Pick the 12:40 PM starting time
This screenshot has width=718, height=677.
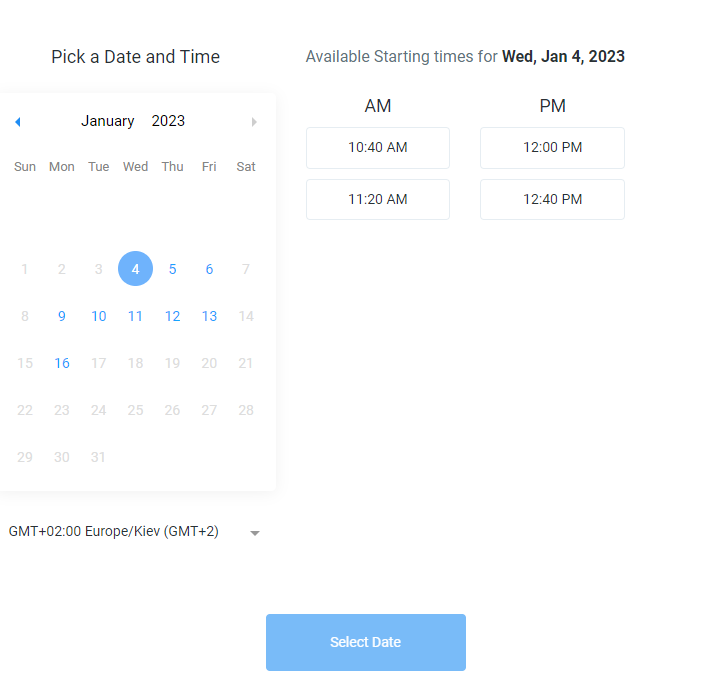click(x=552, y=200)
